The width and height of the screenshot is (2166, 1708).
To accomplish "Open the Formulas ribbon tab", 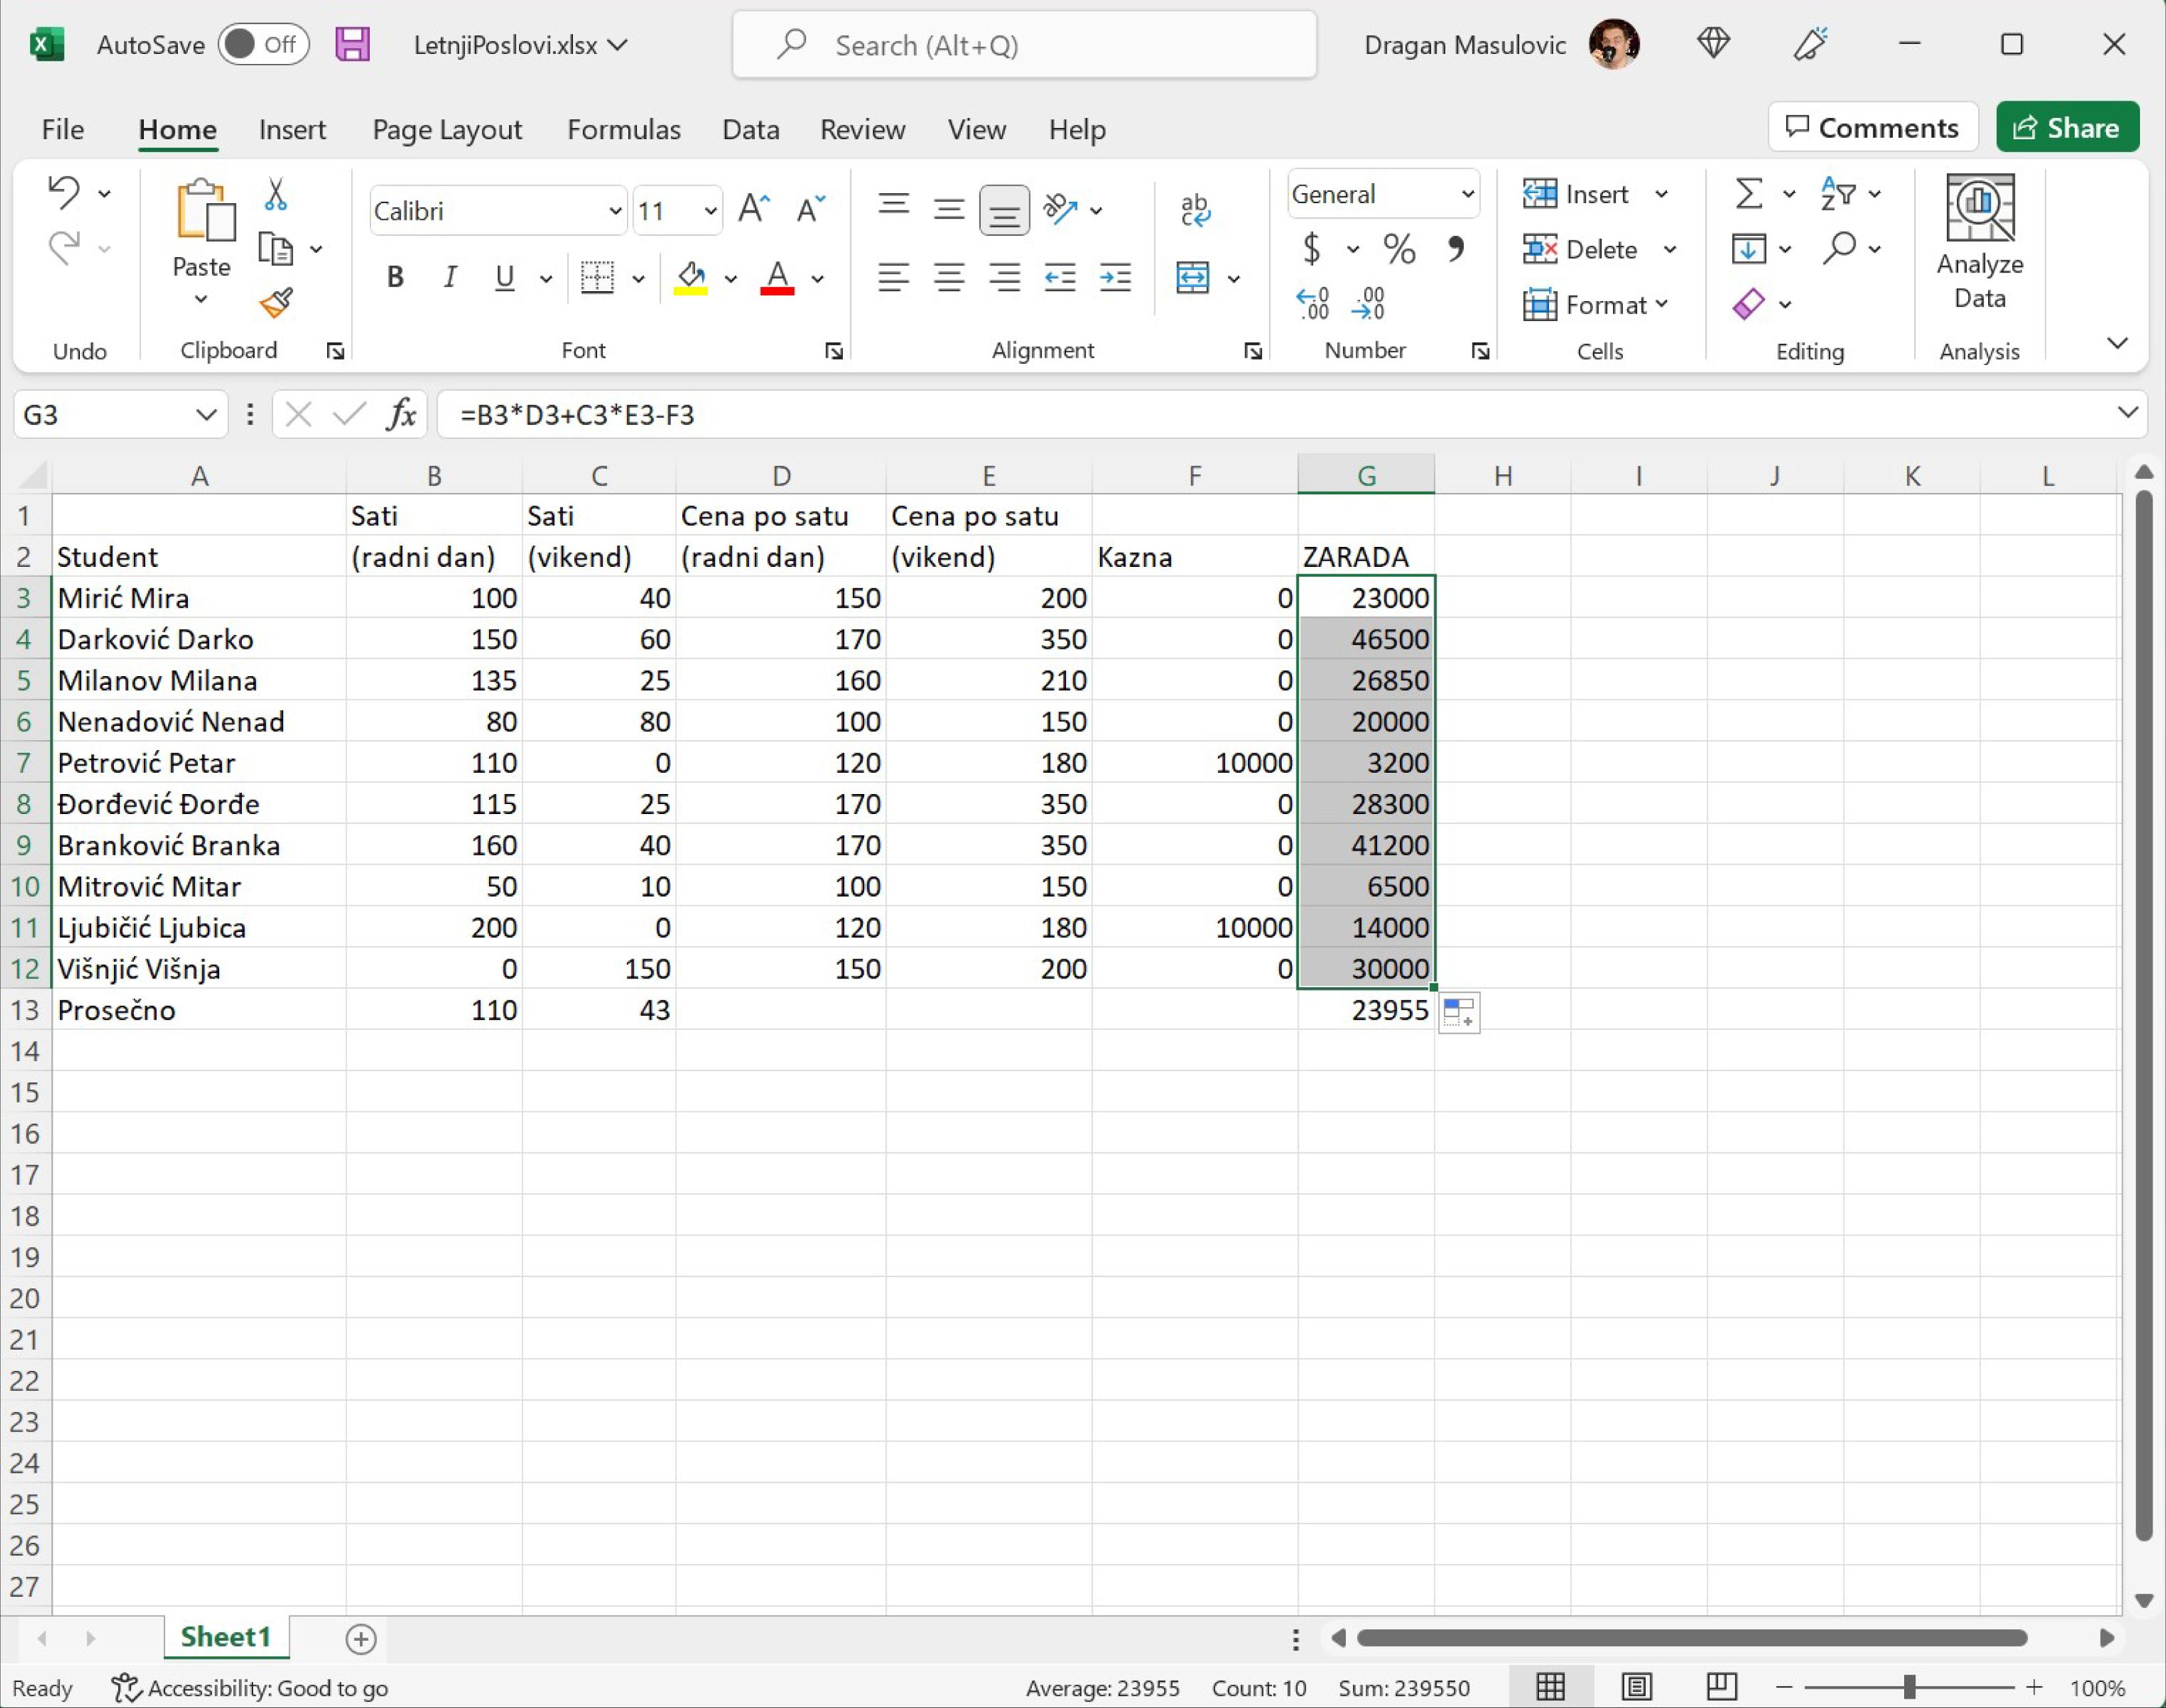I will pos(623,130).
